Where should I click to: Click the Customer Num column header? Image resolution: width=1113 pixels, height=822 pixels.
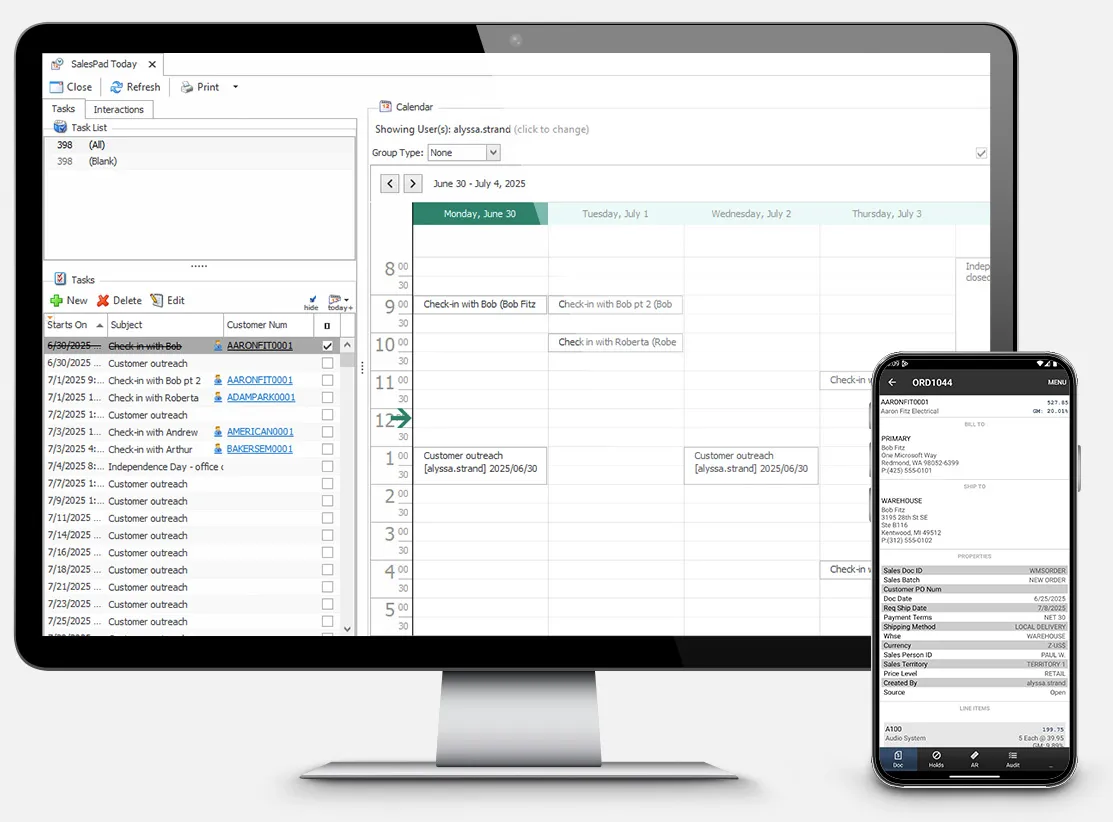tap(268, 324)
